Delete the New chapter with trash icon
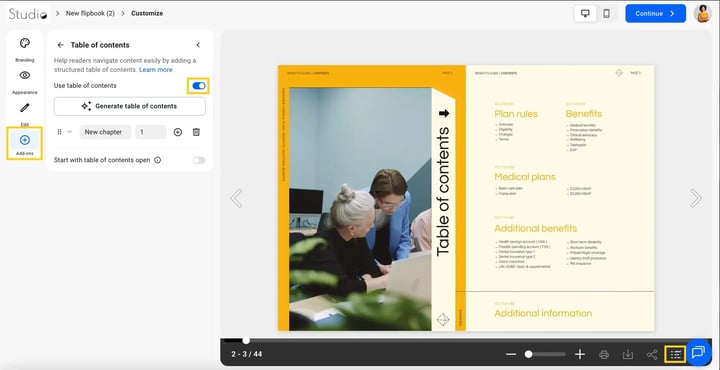720x370 pixels. [196, 132]
